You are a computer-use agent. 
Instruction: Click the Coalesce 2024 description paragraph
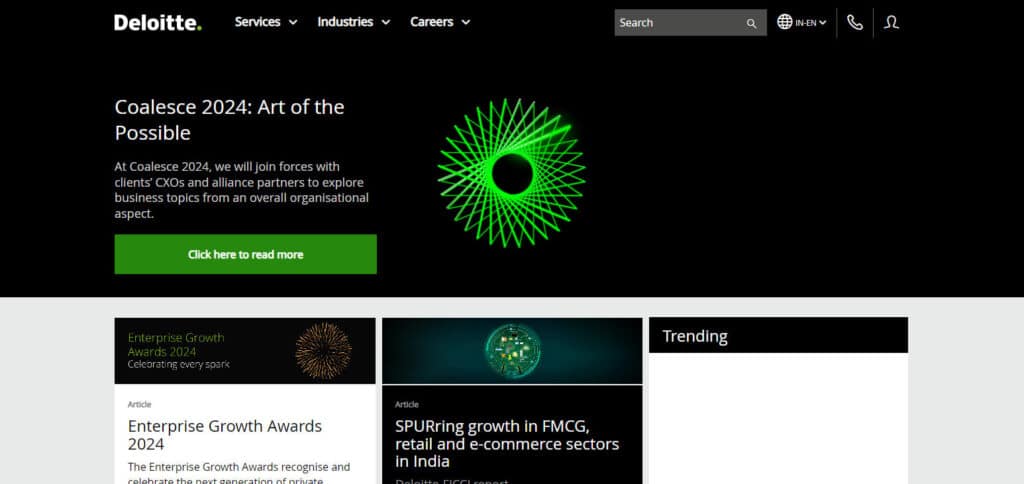[x=242, y=190]
